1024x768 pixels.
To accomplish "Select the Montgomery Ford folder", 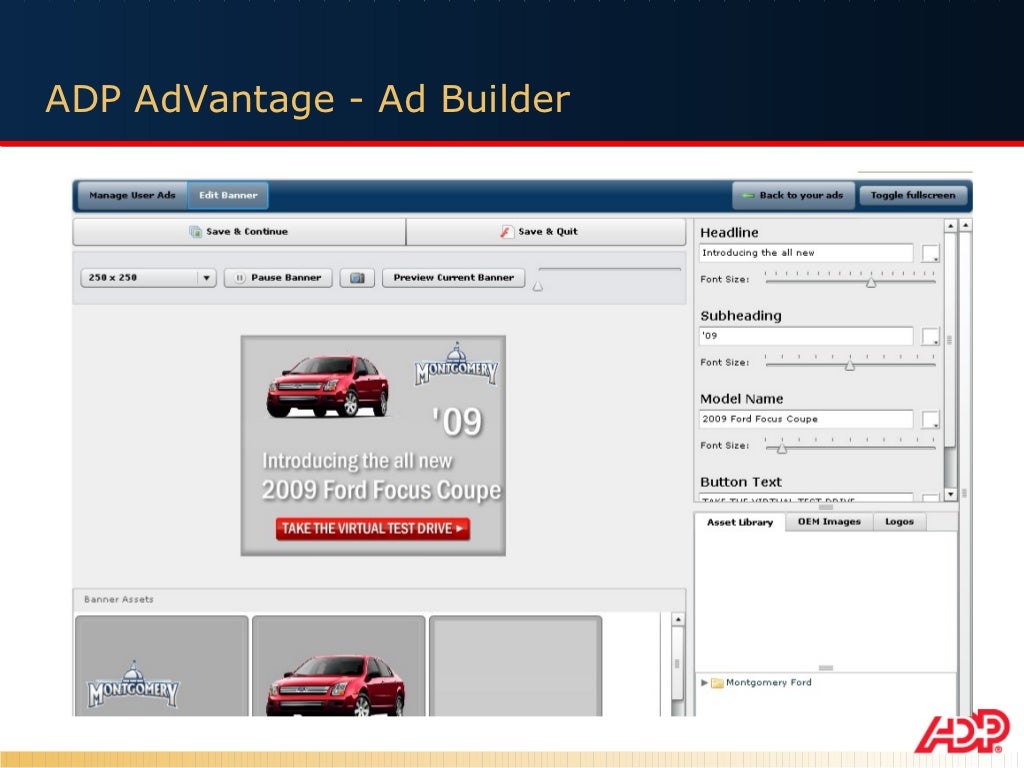I will click(761, 682).
